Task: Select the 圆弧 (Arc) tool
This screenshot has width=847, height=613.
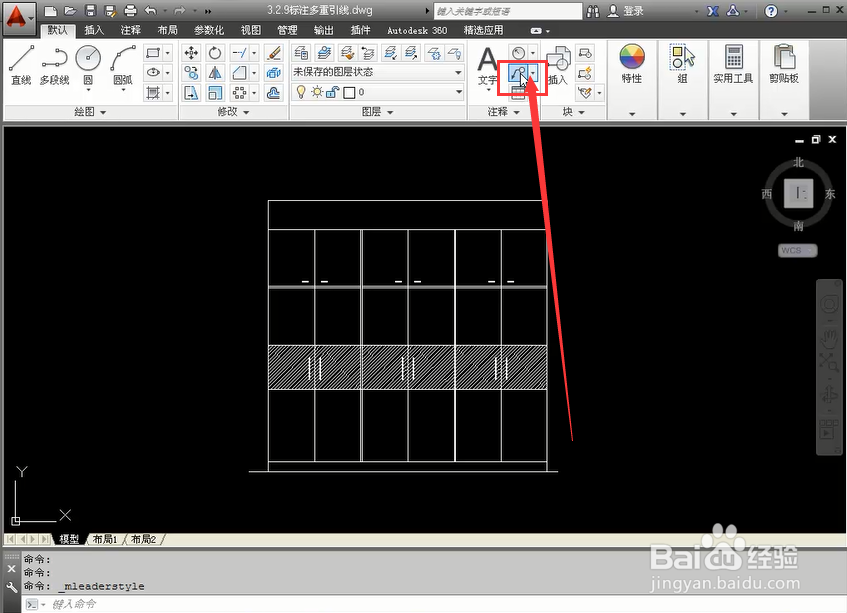Action: coord(123,65)
